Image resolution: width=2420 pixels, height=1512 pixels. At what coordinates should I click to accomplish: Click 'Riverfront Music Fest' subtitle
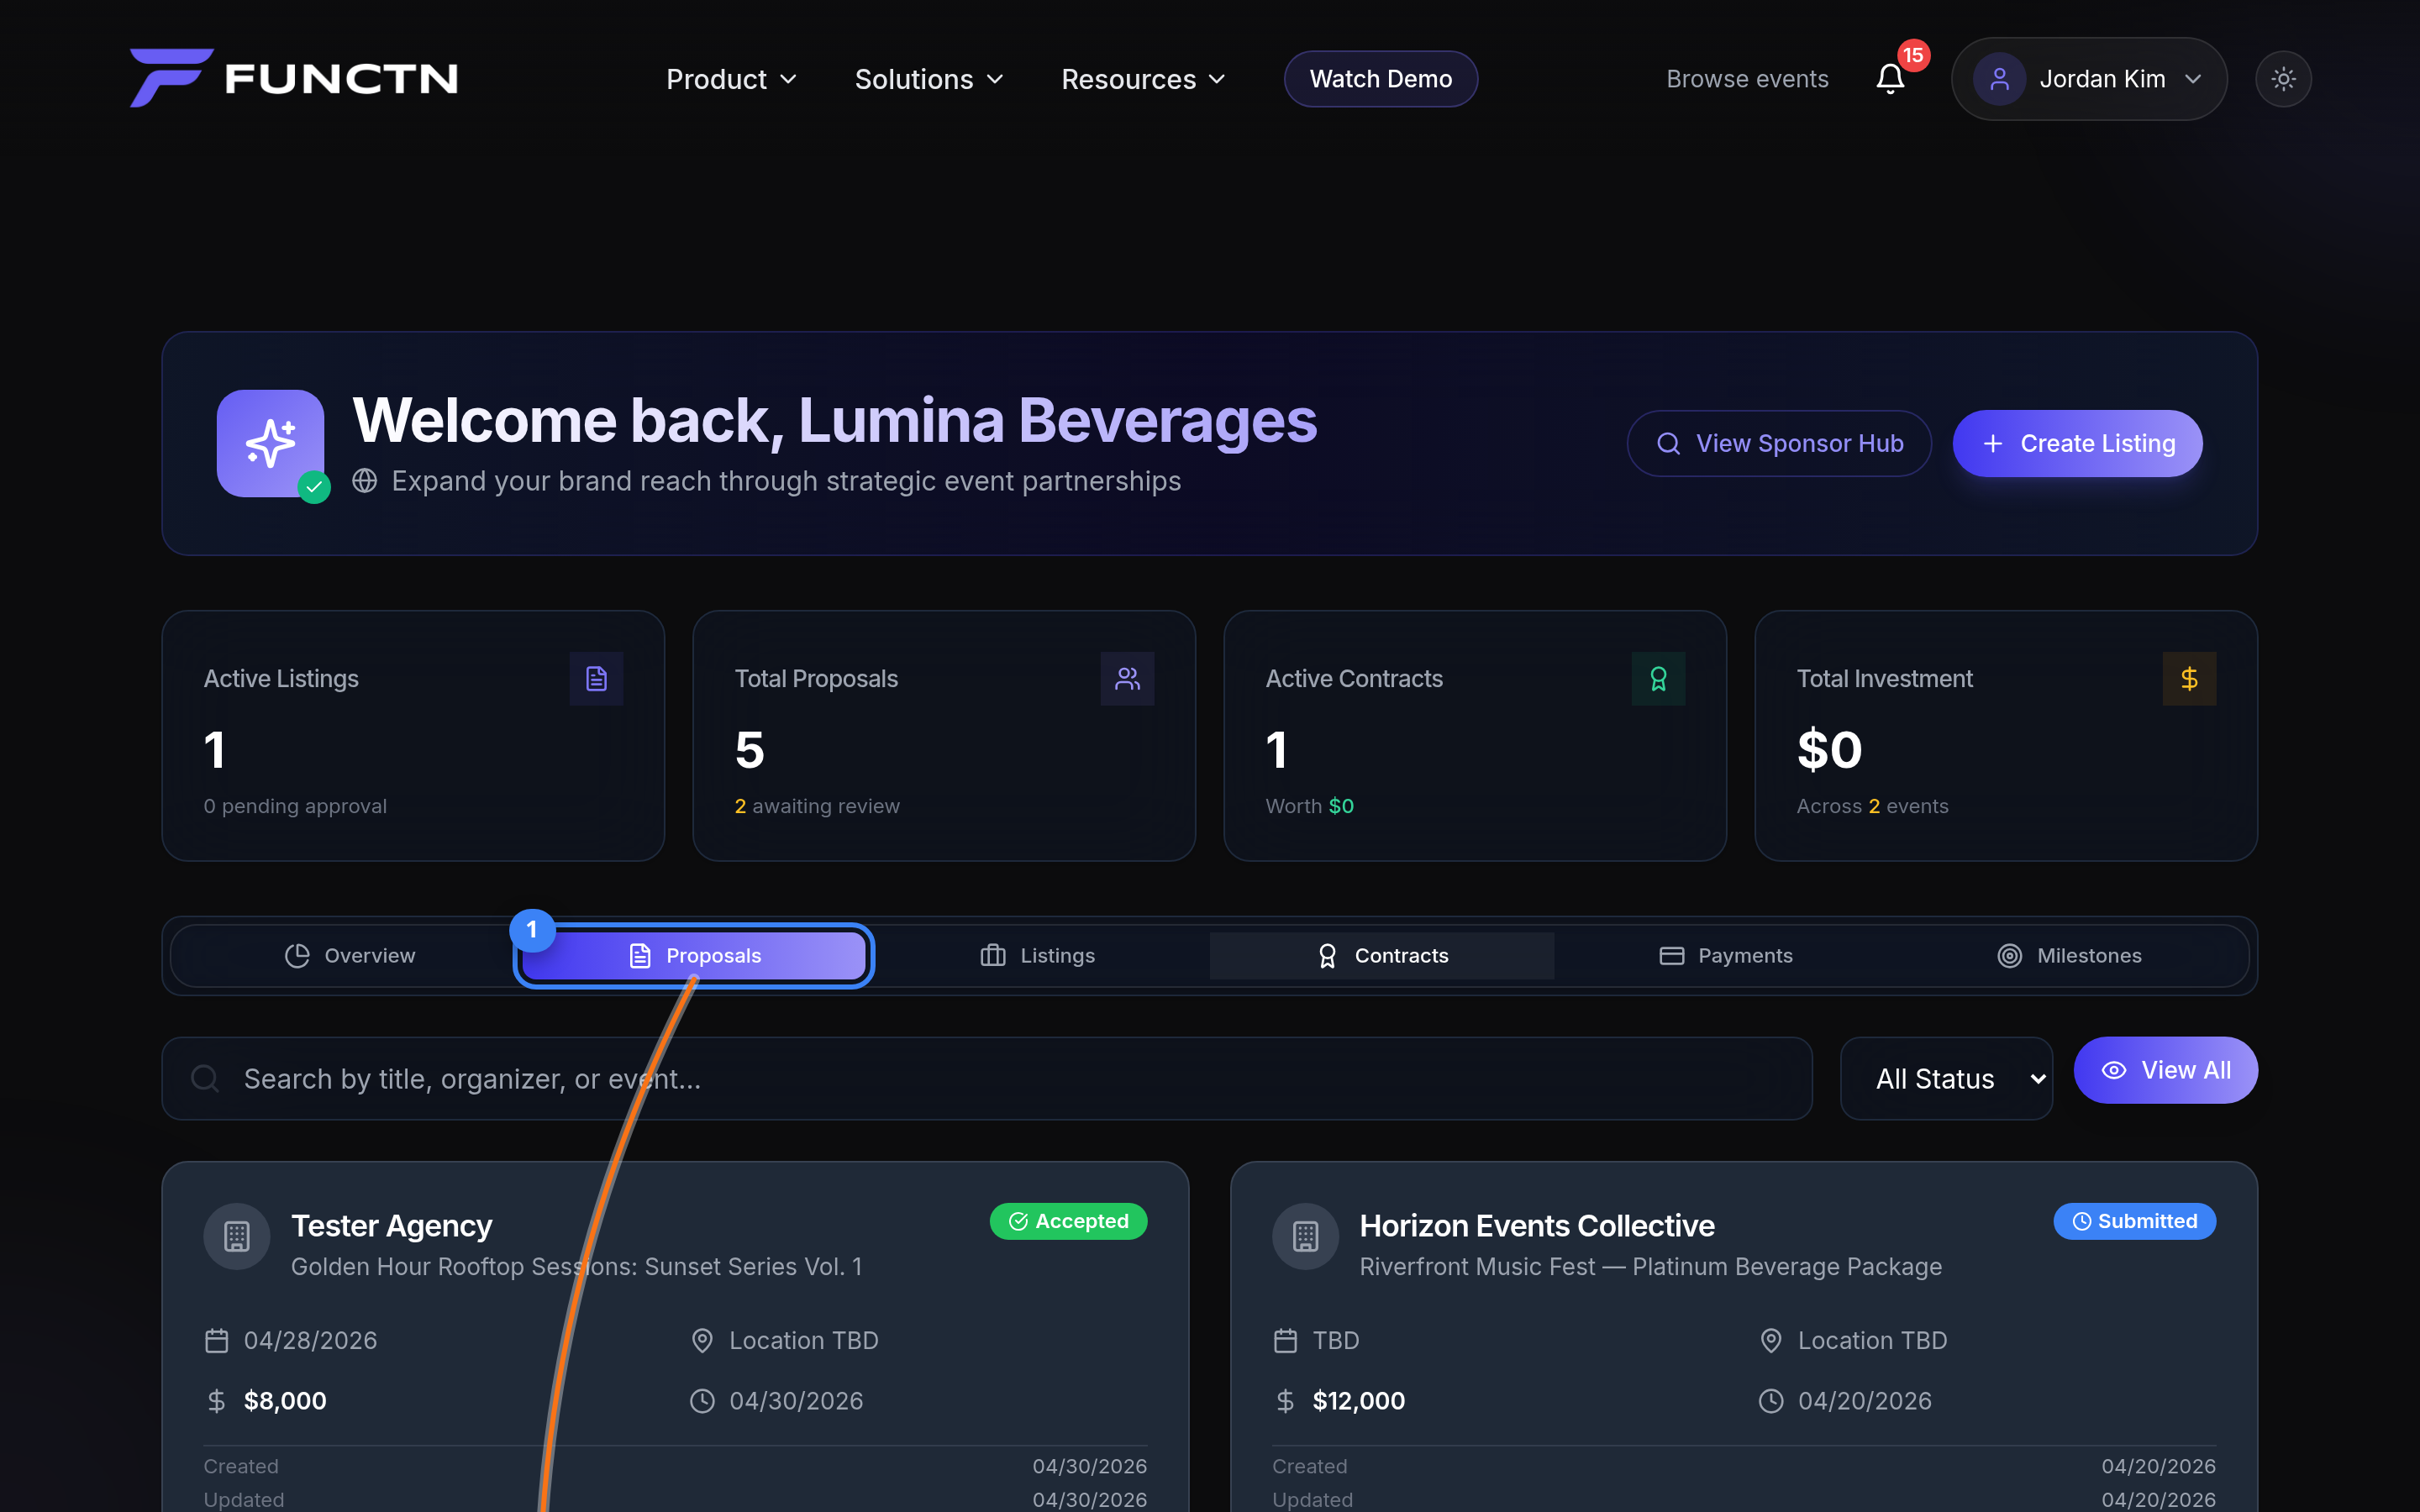click(x=1650, y=1266)
